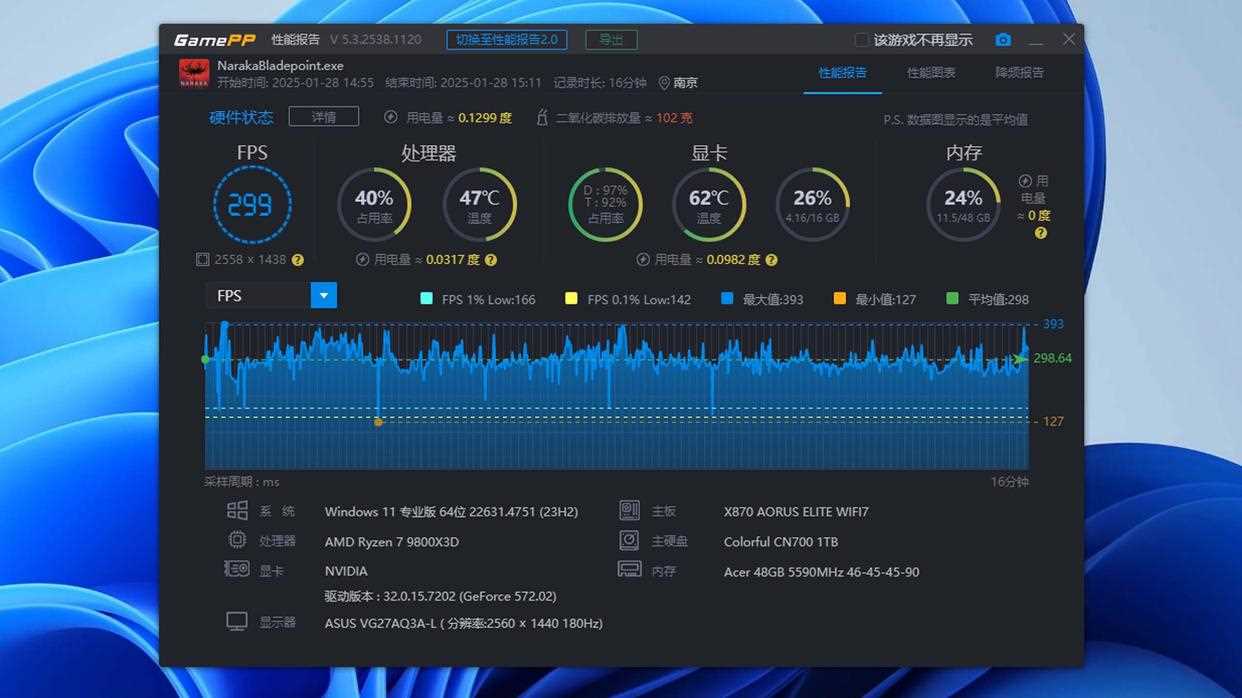Open the FPS chart type dropdown arrow
1242x698 pixels.
coord(324,296)
